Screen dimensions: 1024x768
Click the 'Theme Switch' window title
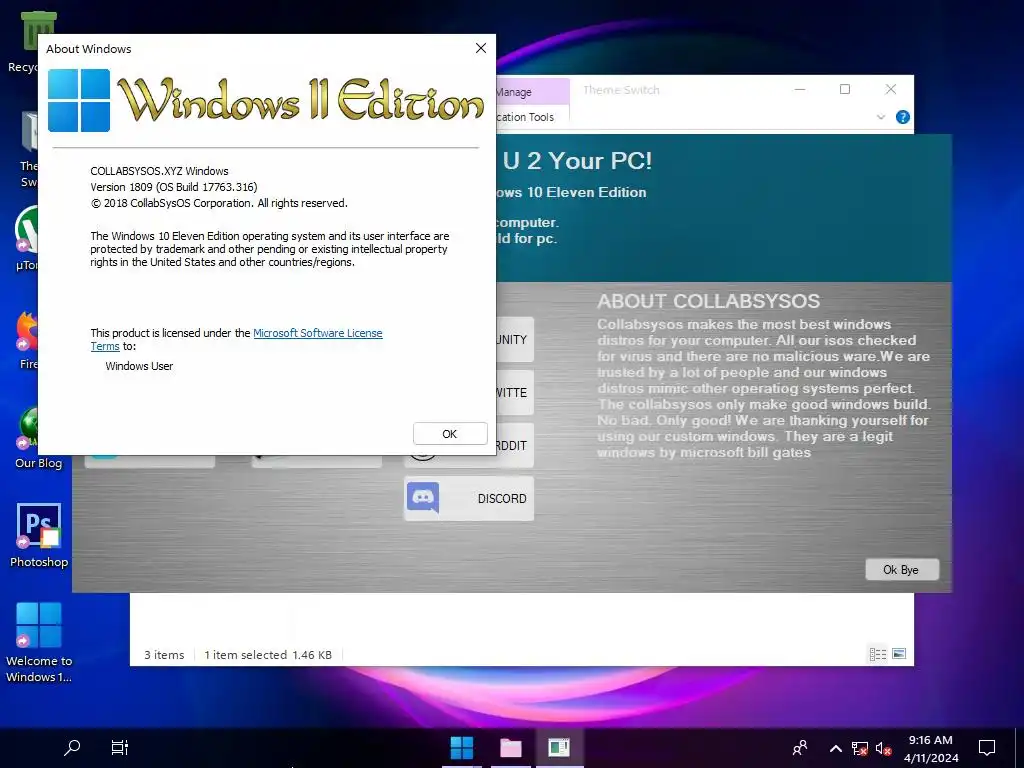pyautogui.click(x=621, y=90)
